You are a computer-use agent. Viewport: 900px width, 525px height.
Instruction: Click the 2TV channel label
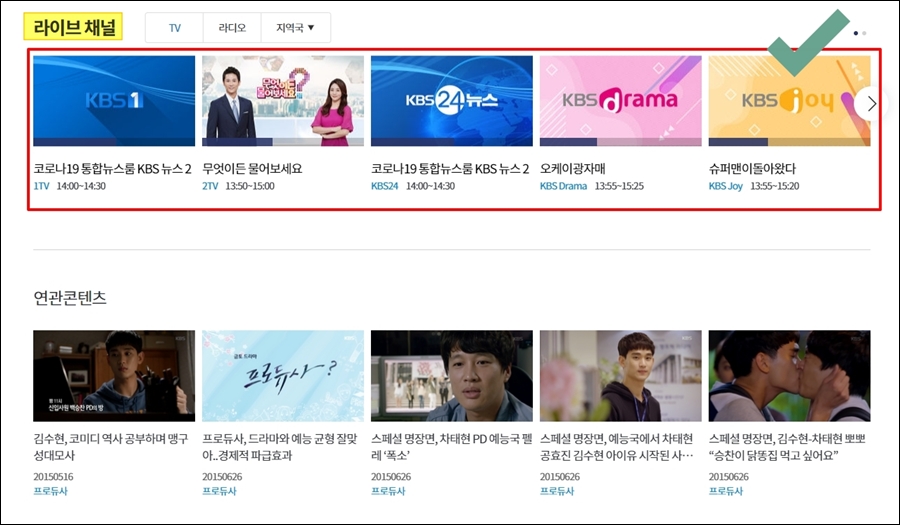210,186
